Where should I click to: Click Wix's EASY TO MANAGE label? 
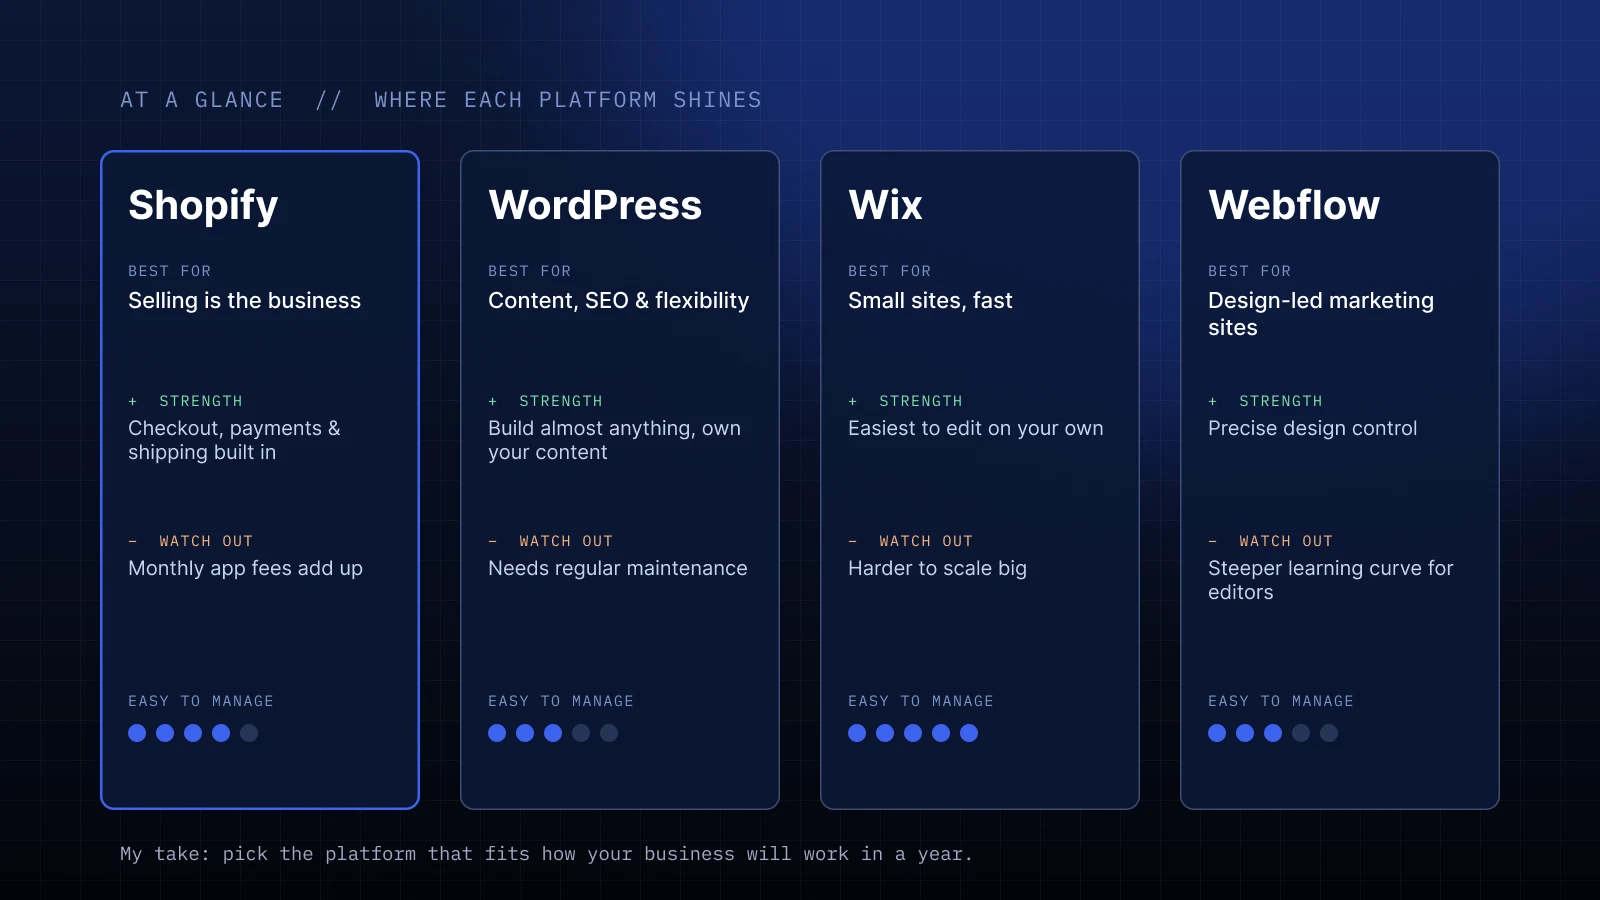(921, 701)
